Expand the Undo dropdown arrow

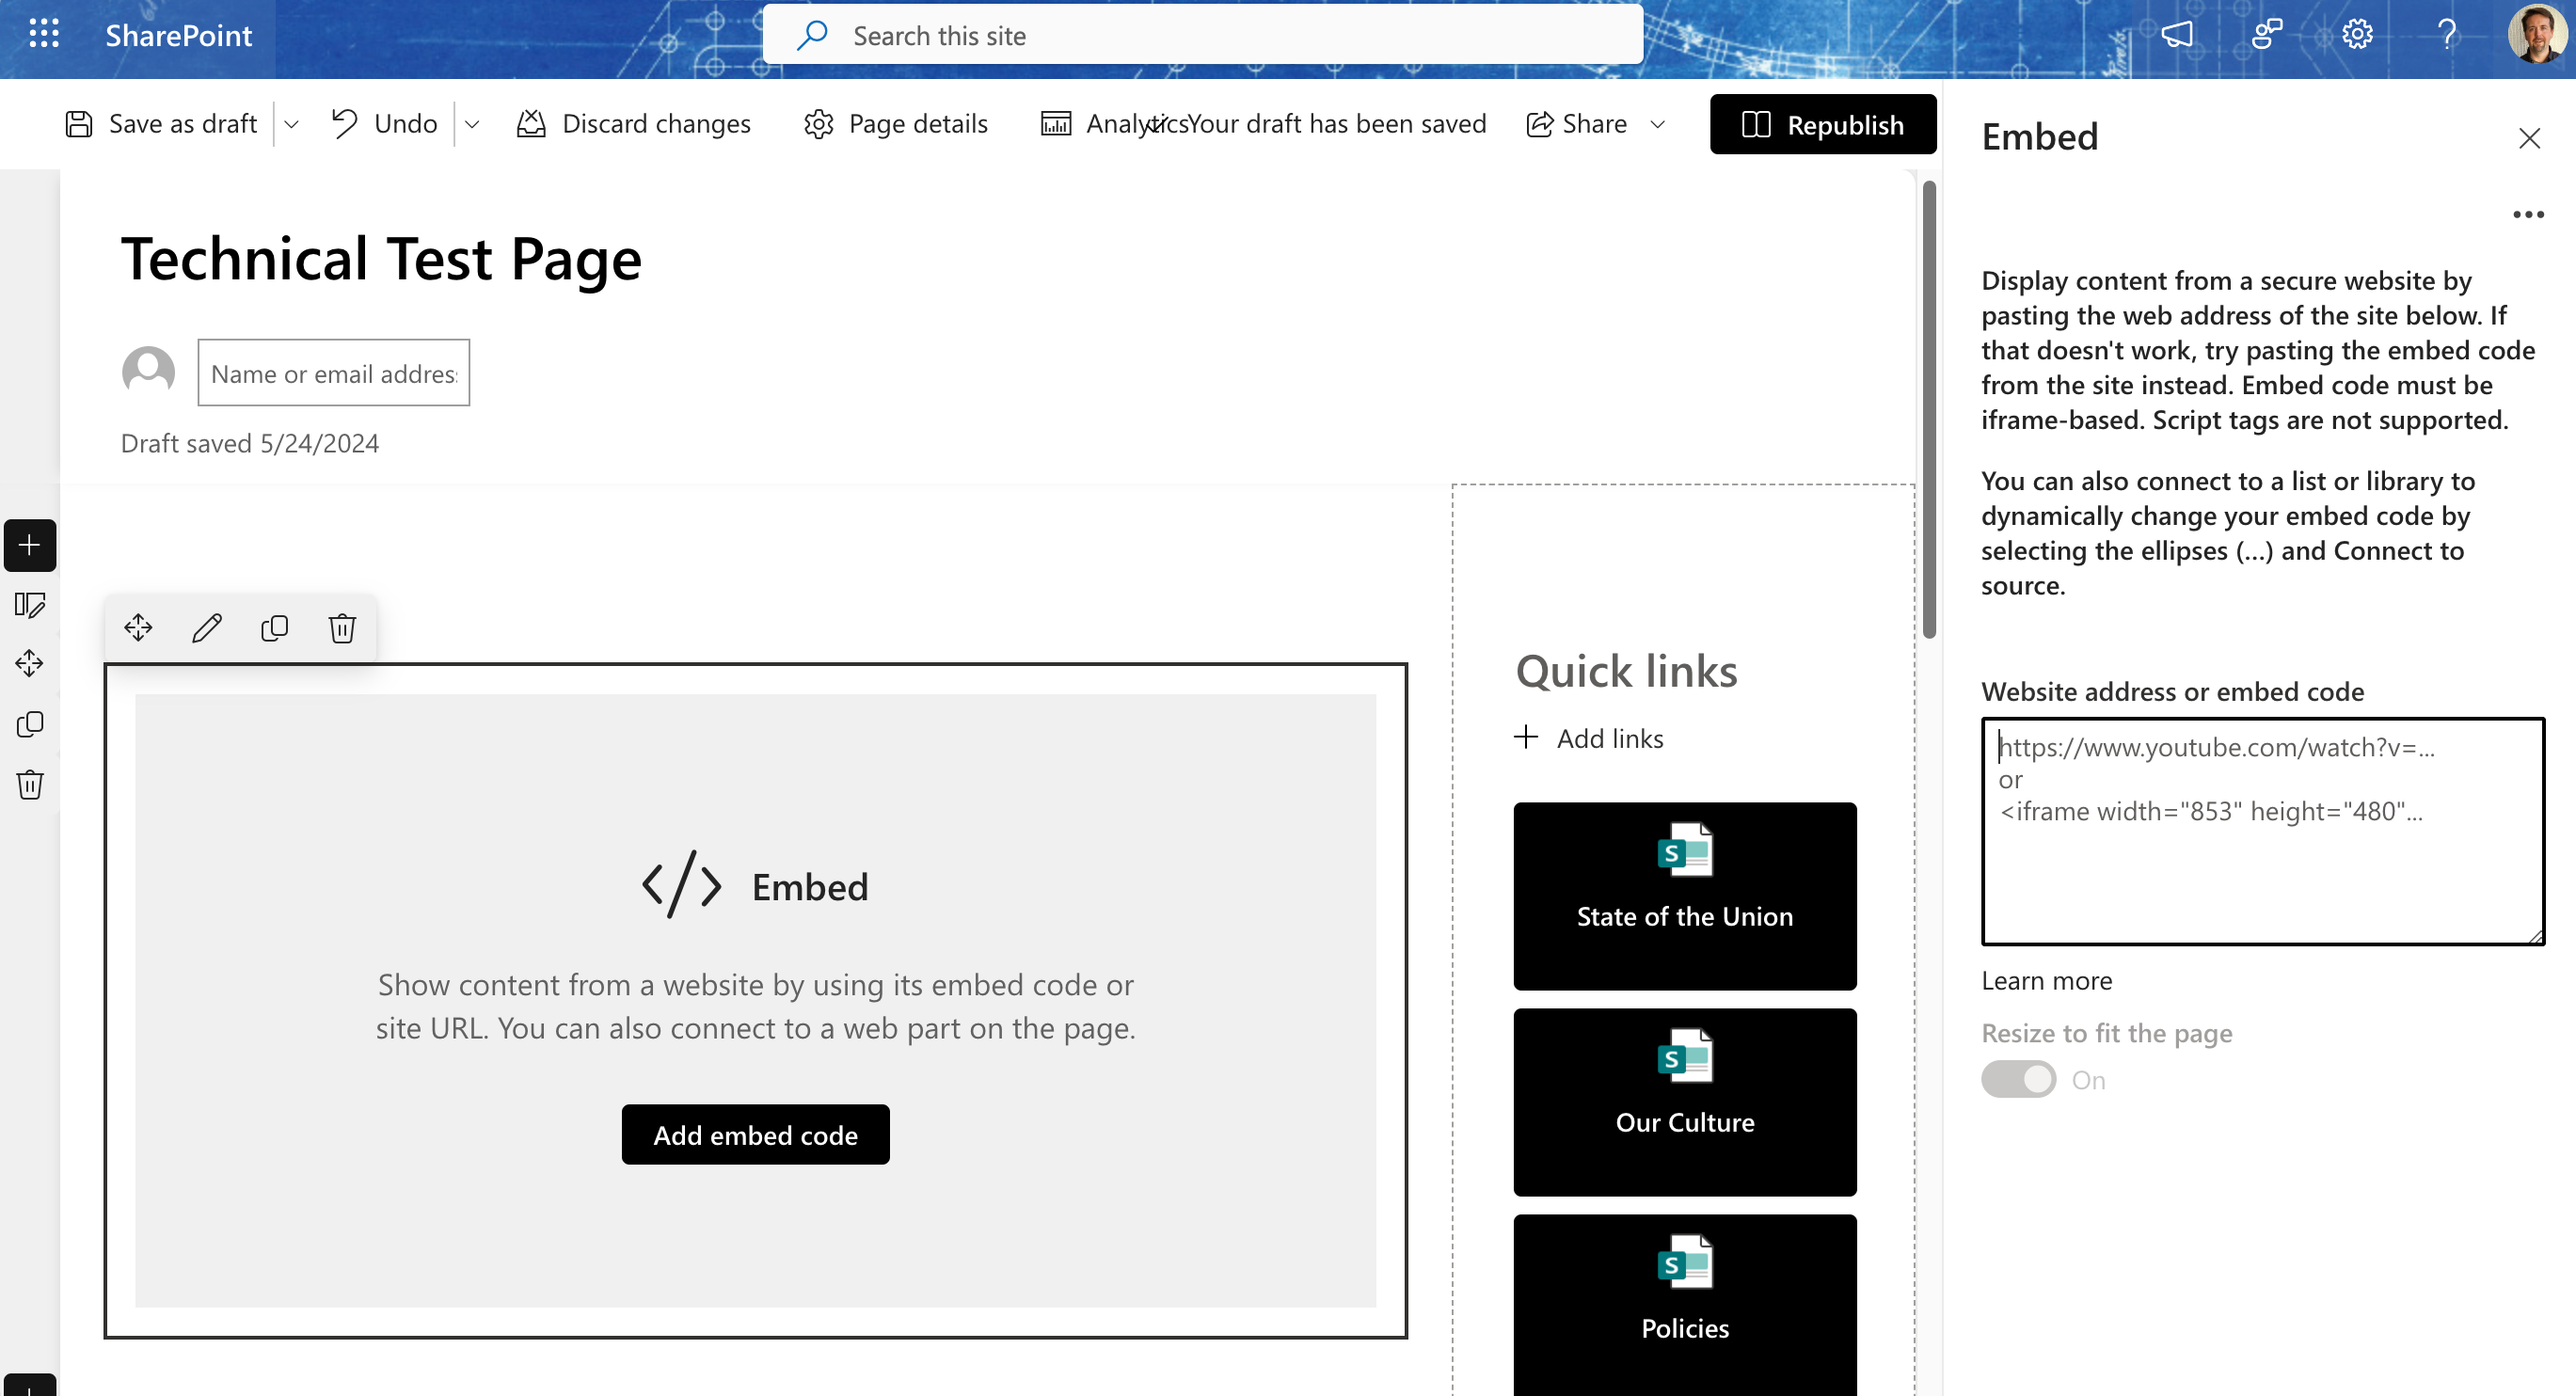(x=472, y=124)
